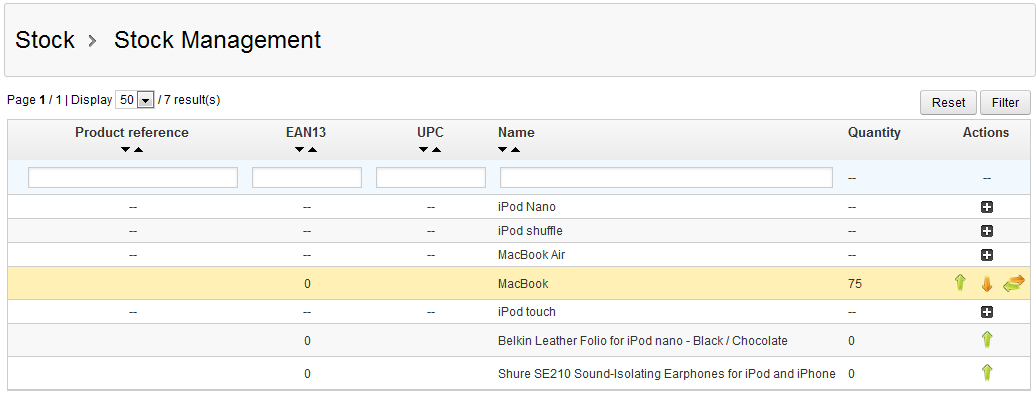Click the 7 result(s) count text
The height and width of the screenshot is (395, 1036).
(x=192, y=100)
